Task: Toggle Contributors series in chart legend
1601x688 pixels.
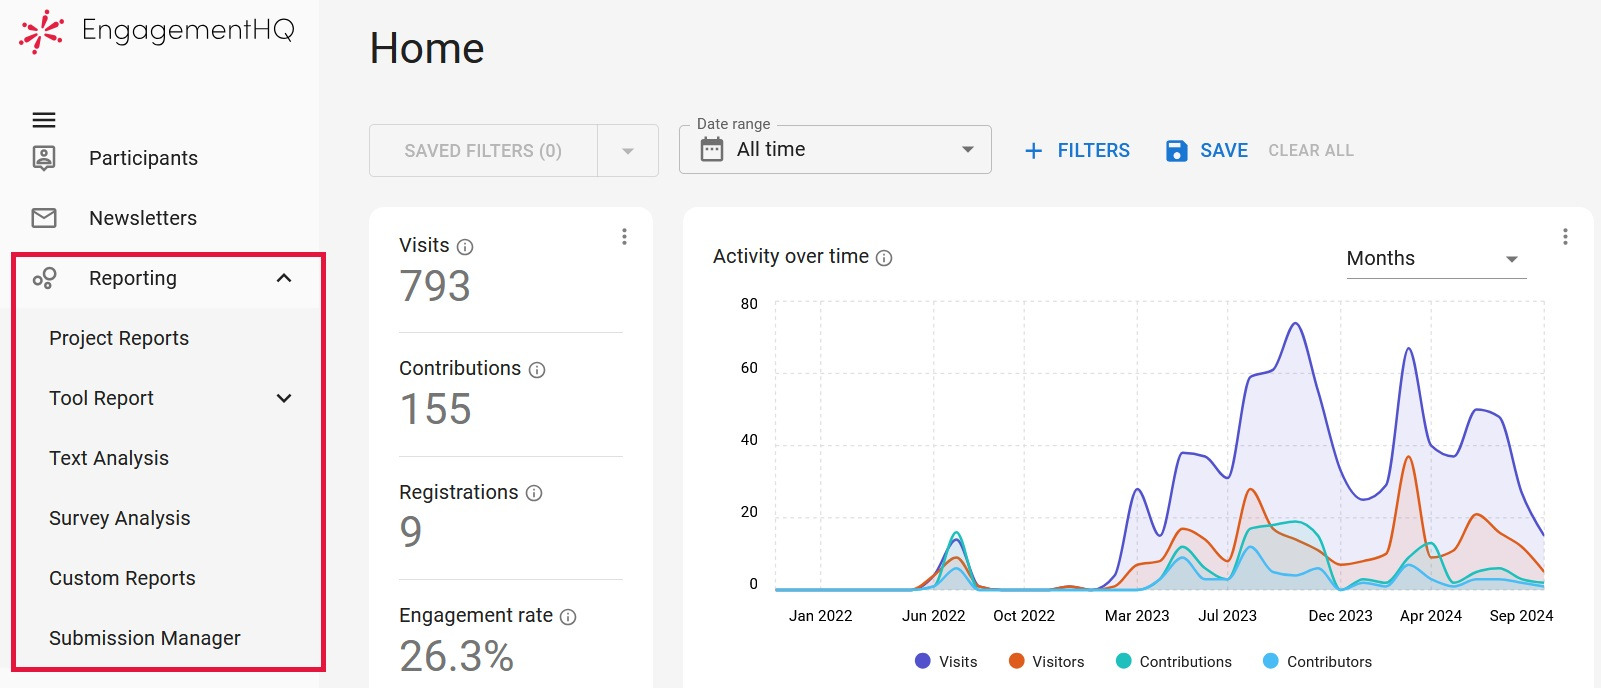Action: [x=1318, y=661]
